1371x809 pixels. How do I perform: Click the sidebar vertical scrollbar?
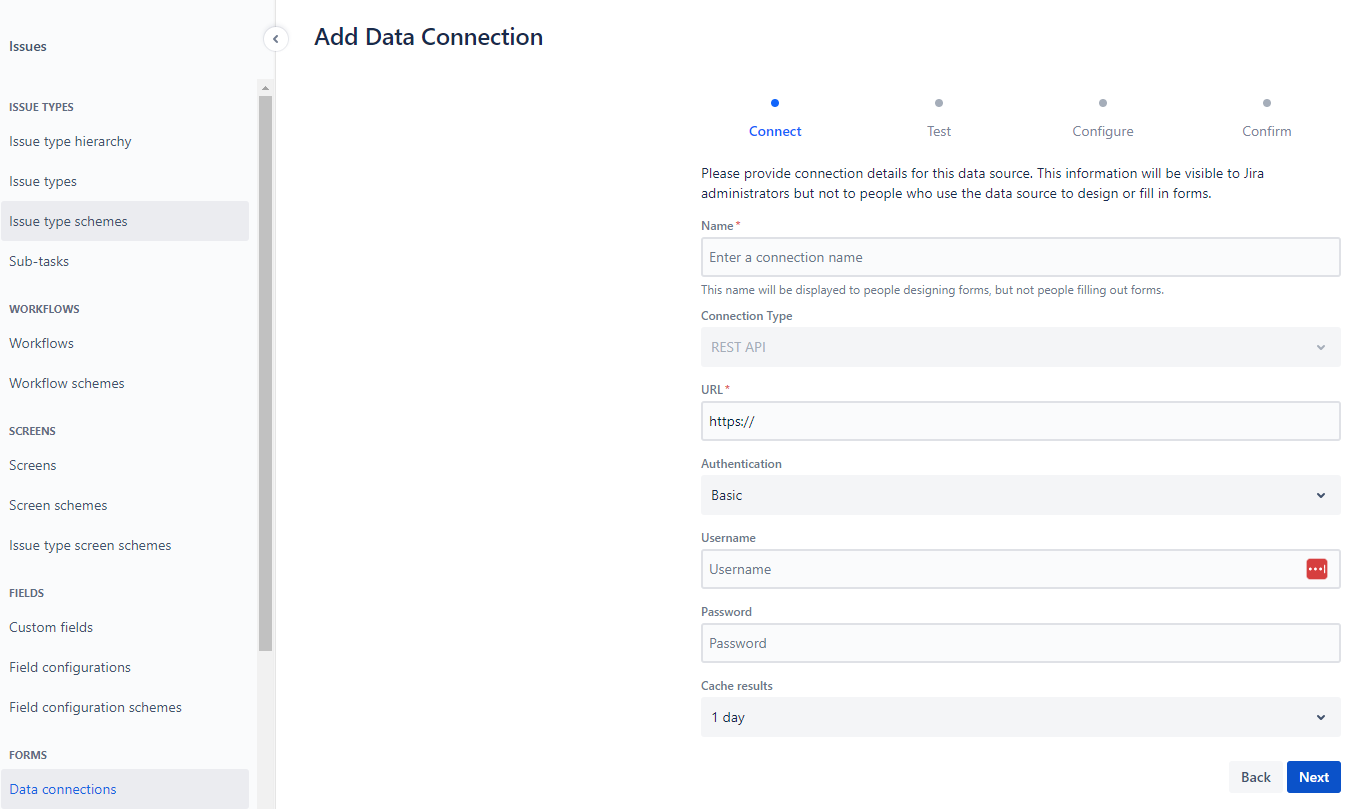pyautogui.click(x=265, y=373)
